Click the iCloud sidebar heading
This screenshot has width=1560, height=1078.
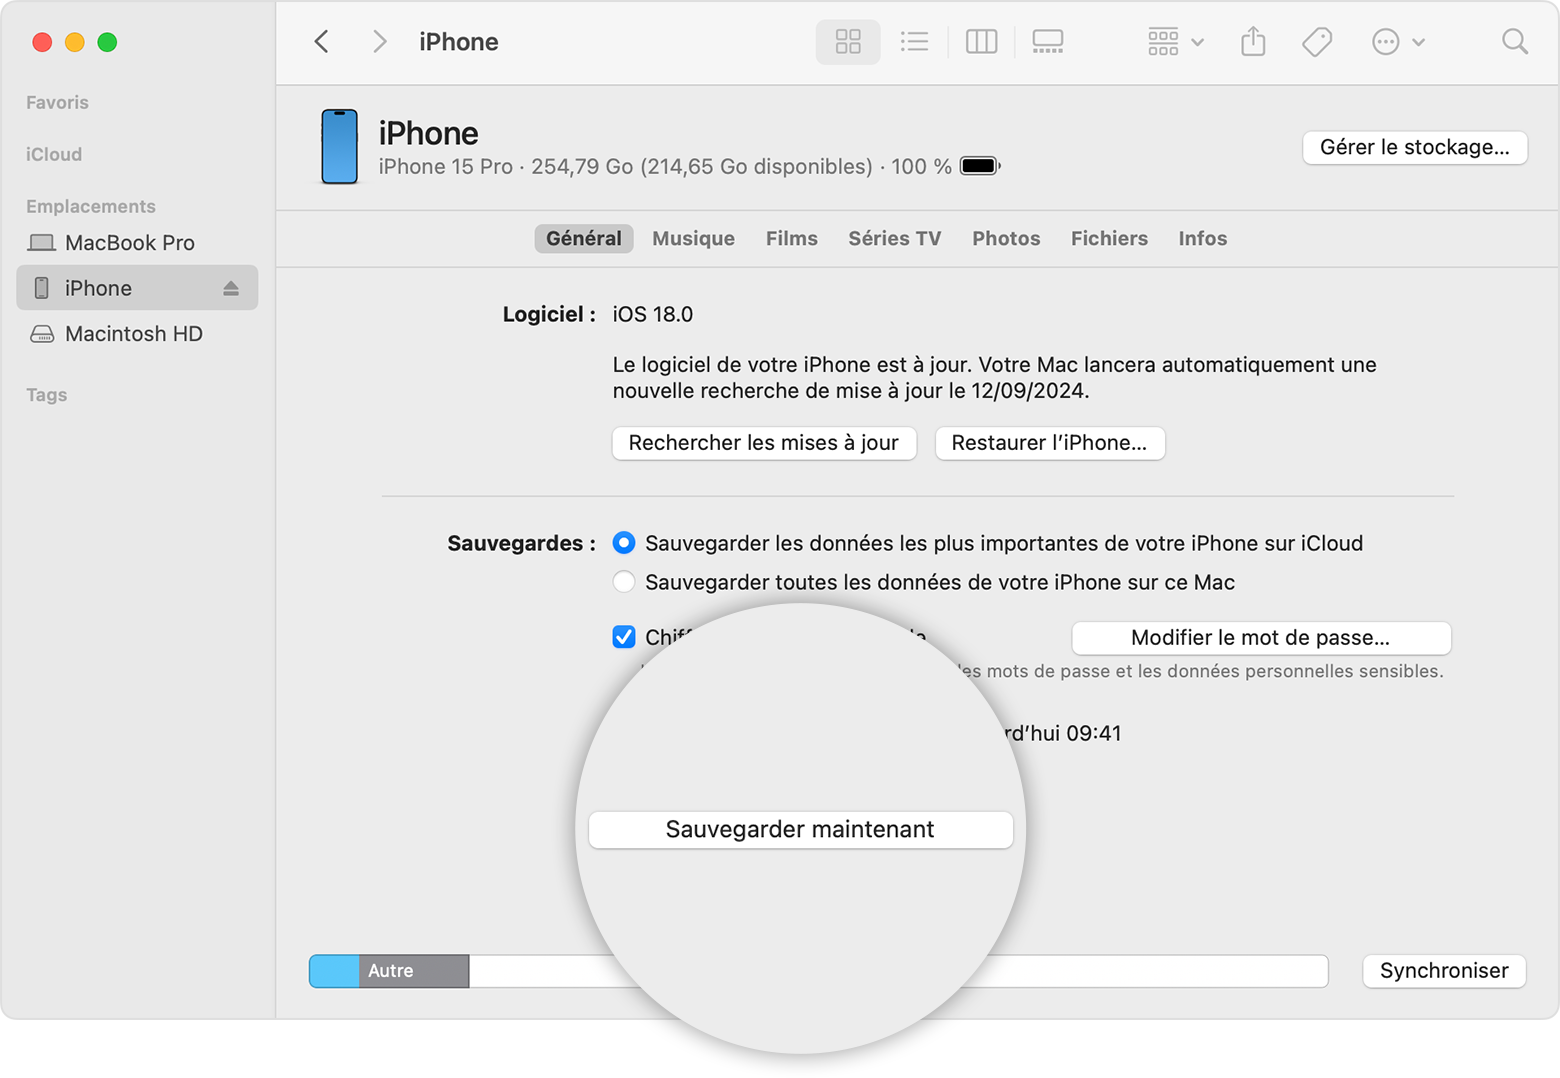click(54, 154)
